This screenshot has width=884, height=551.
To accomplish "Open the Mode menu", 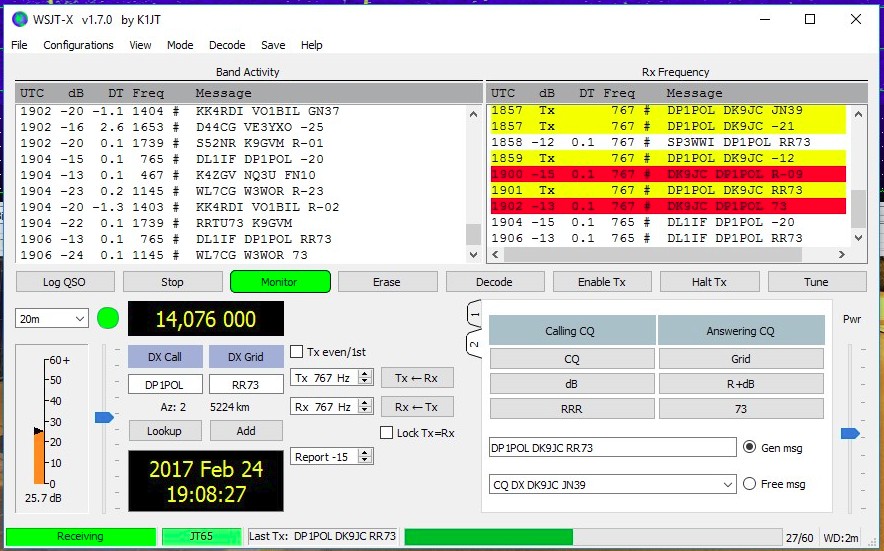I will (x=180, y=45).
